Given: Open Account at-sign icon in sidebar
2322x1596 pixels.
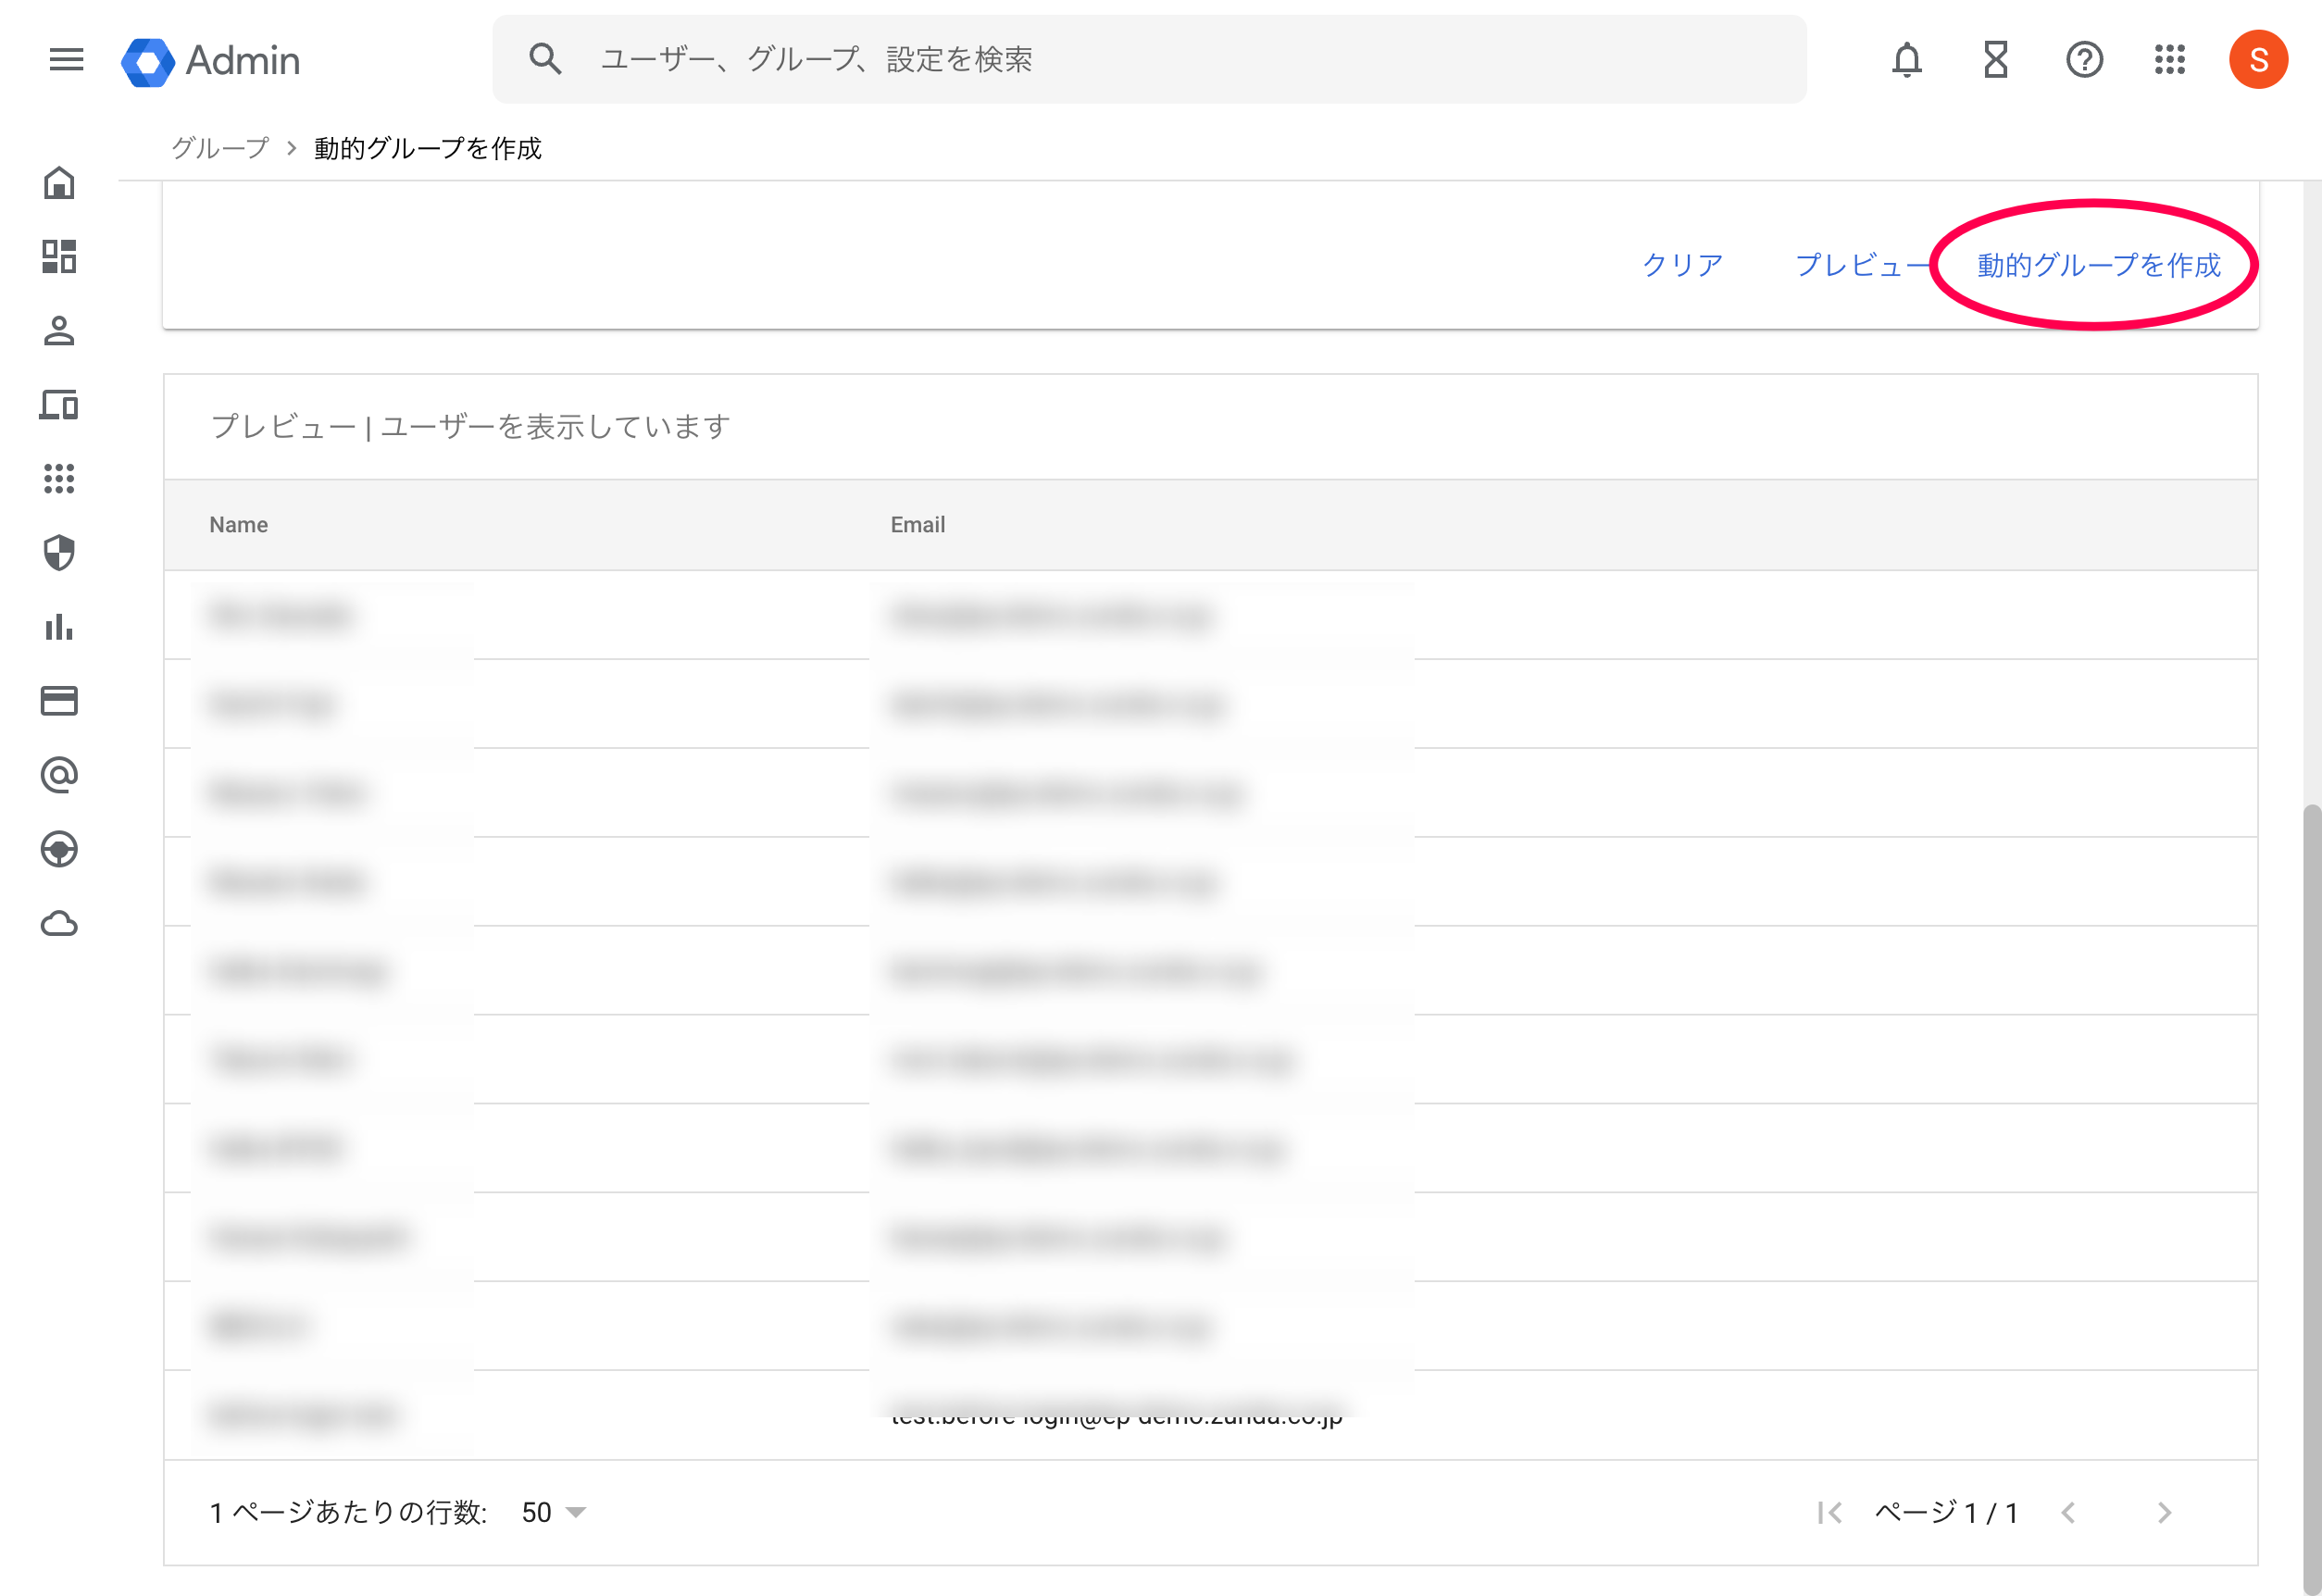Looking at the screenshot, I should (x=59, y=775).
